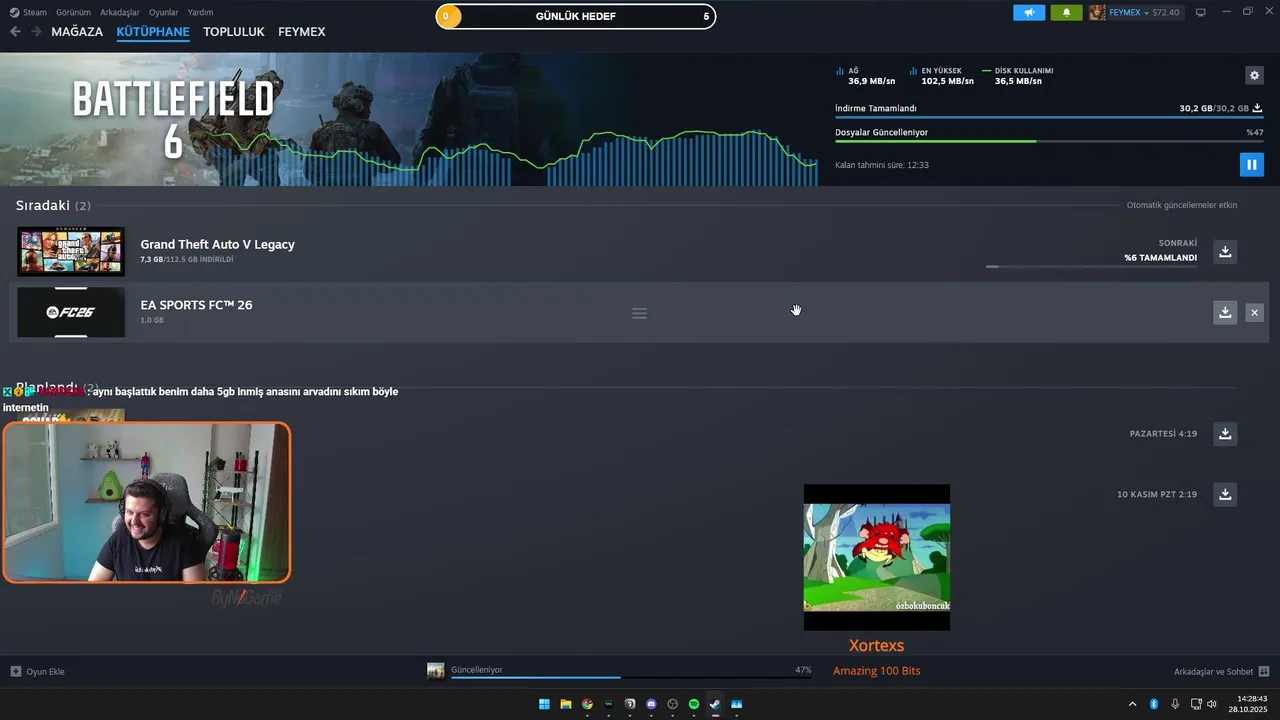Click the Sıradaki (2) section header

[x=53, y=205]
